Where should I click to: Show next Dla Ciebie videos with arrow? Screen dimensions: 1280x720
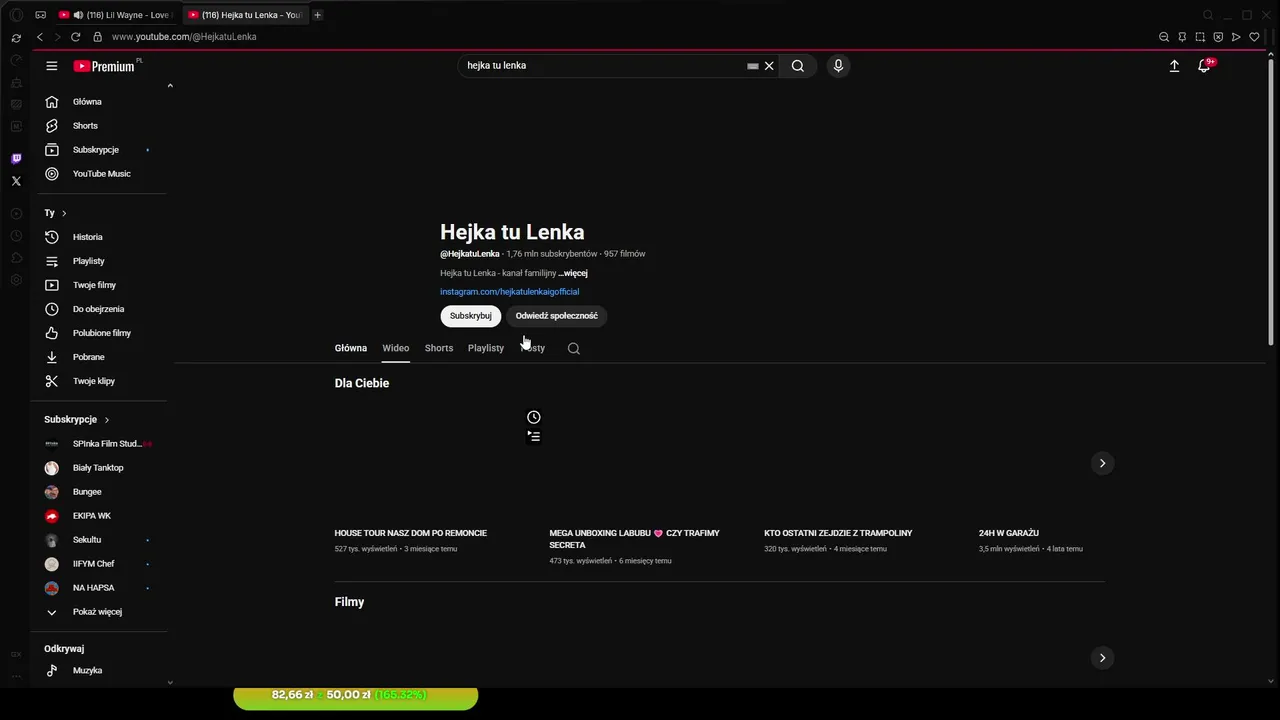click(1102, 463)
